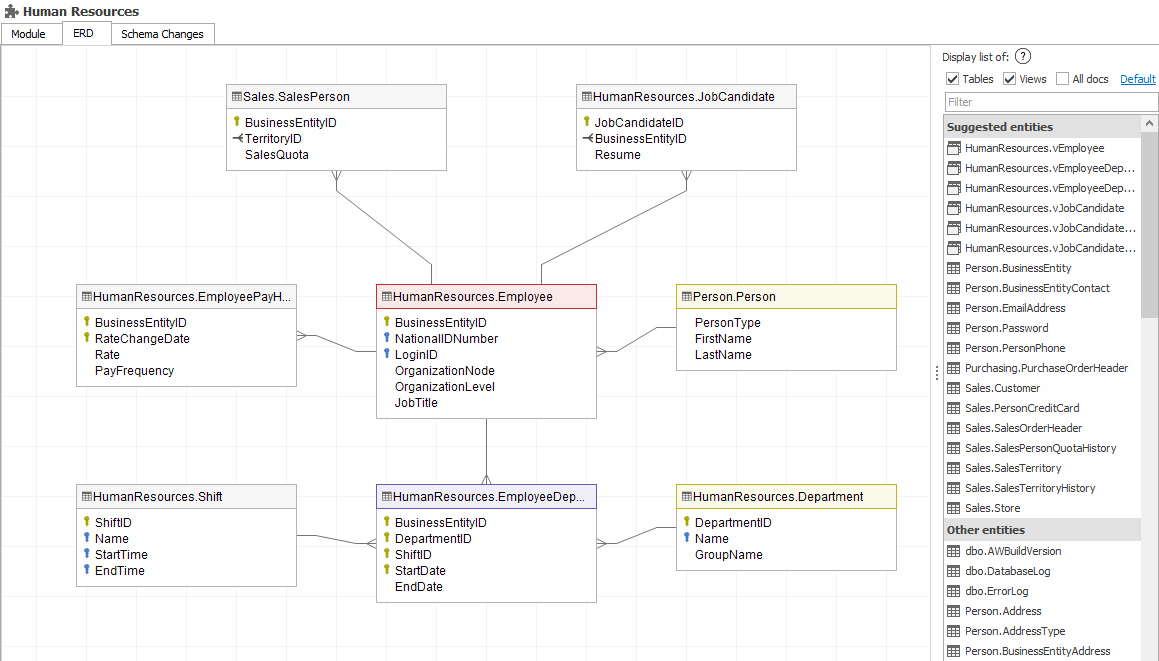Click primary key icon next to JobCandidateID

(x=587, y=122)
